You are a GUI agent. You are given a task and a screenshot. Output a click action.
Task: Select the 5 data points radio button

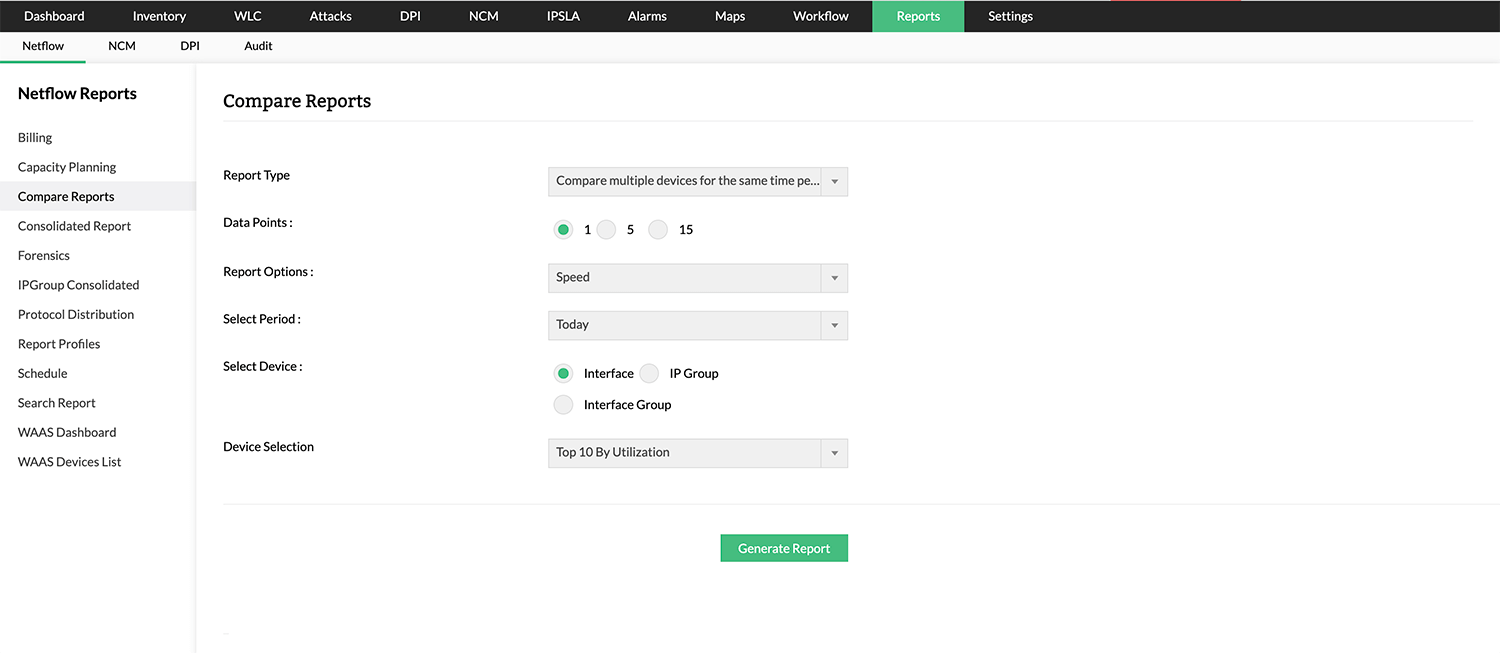(606, 229)
